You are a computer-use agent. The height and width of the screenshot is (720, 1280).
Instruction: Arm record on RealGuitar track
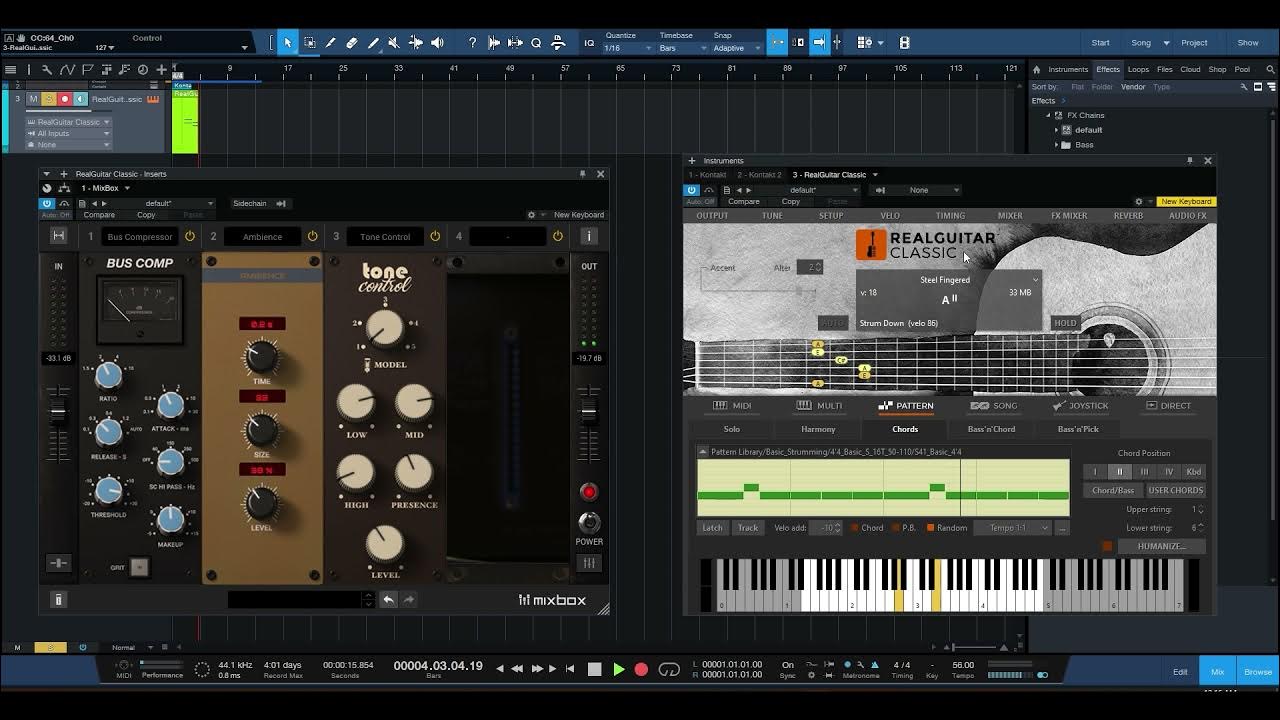click(65, 99)
